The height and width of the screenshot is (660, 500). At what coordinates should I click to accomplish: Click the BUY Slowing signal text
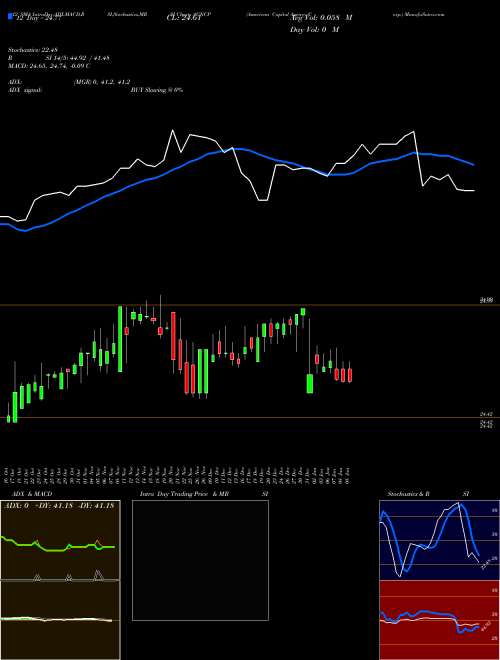pyautogui.click(x=157, y=90)
